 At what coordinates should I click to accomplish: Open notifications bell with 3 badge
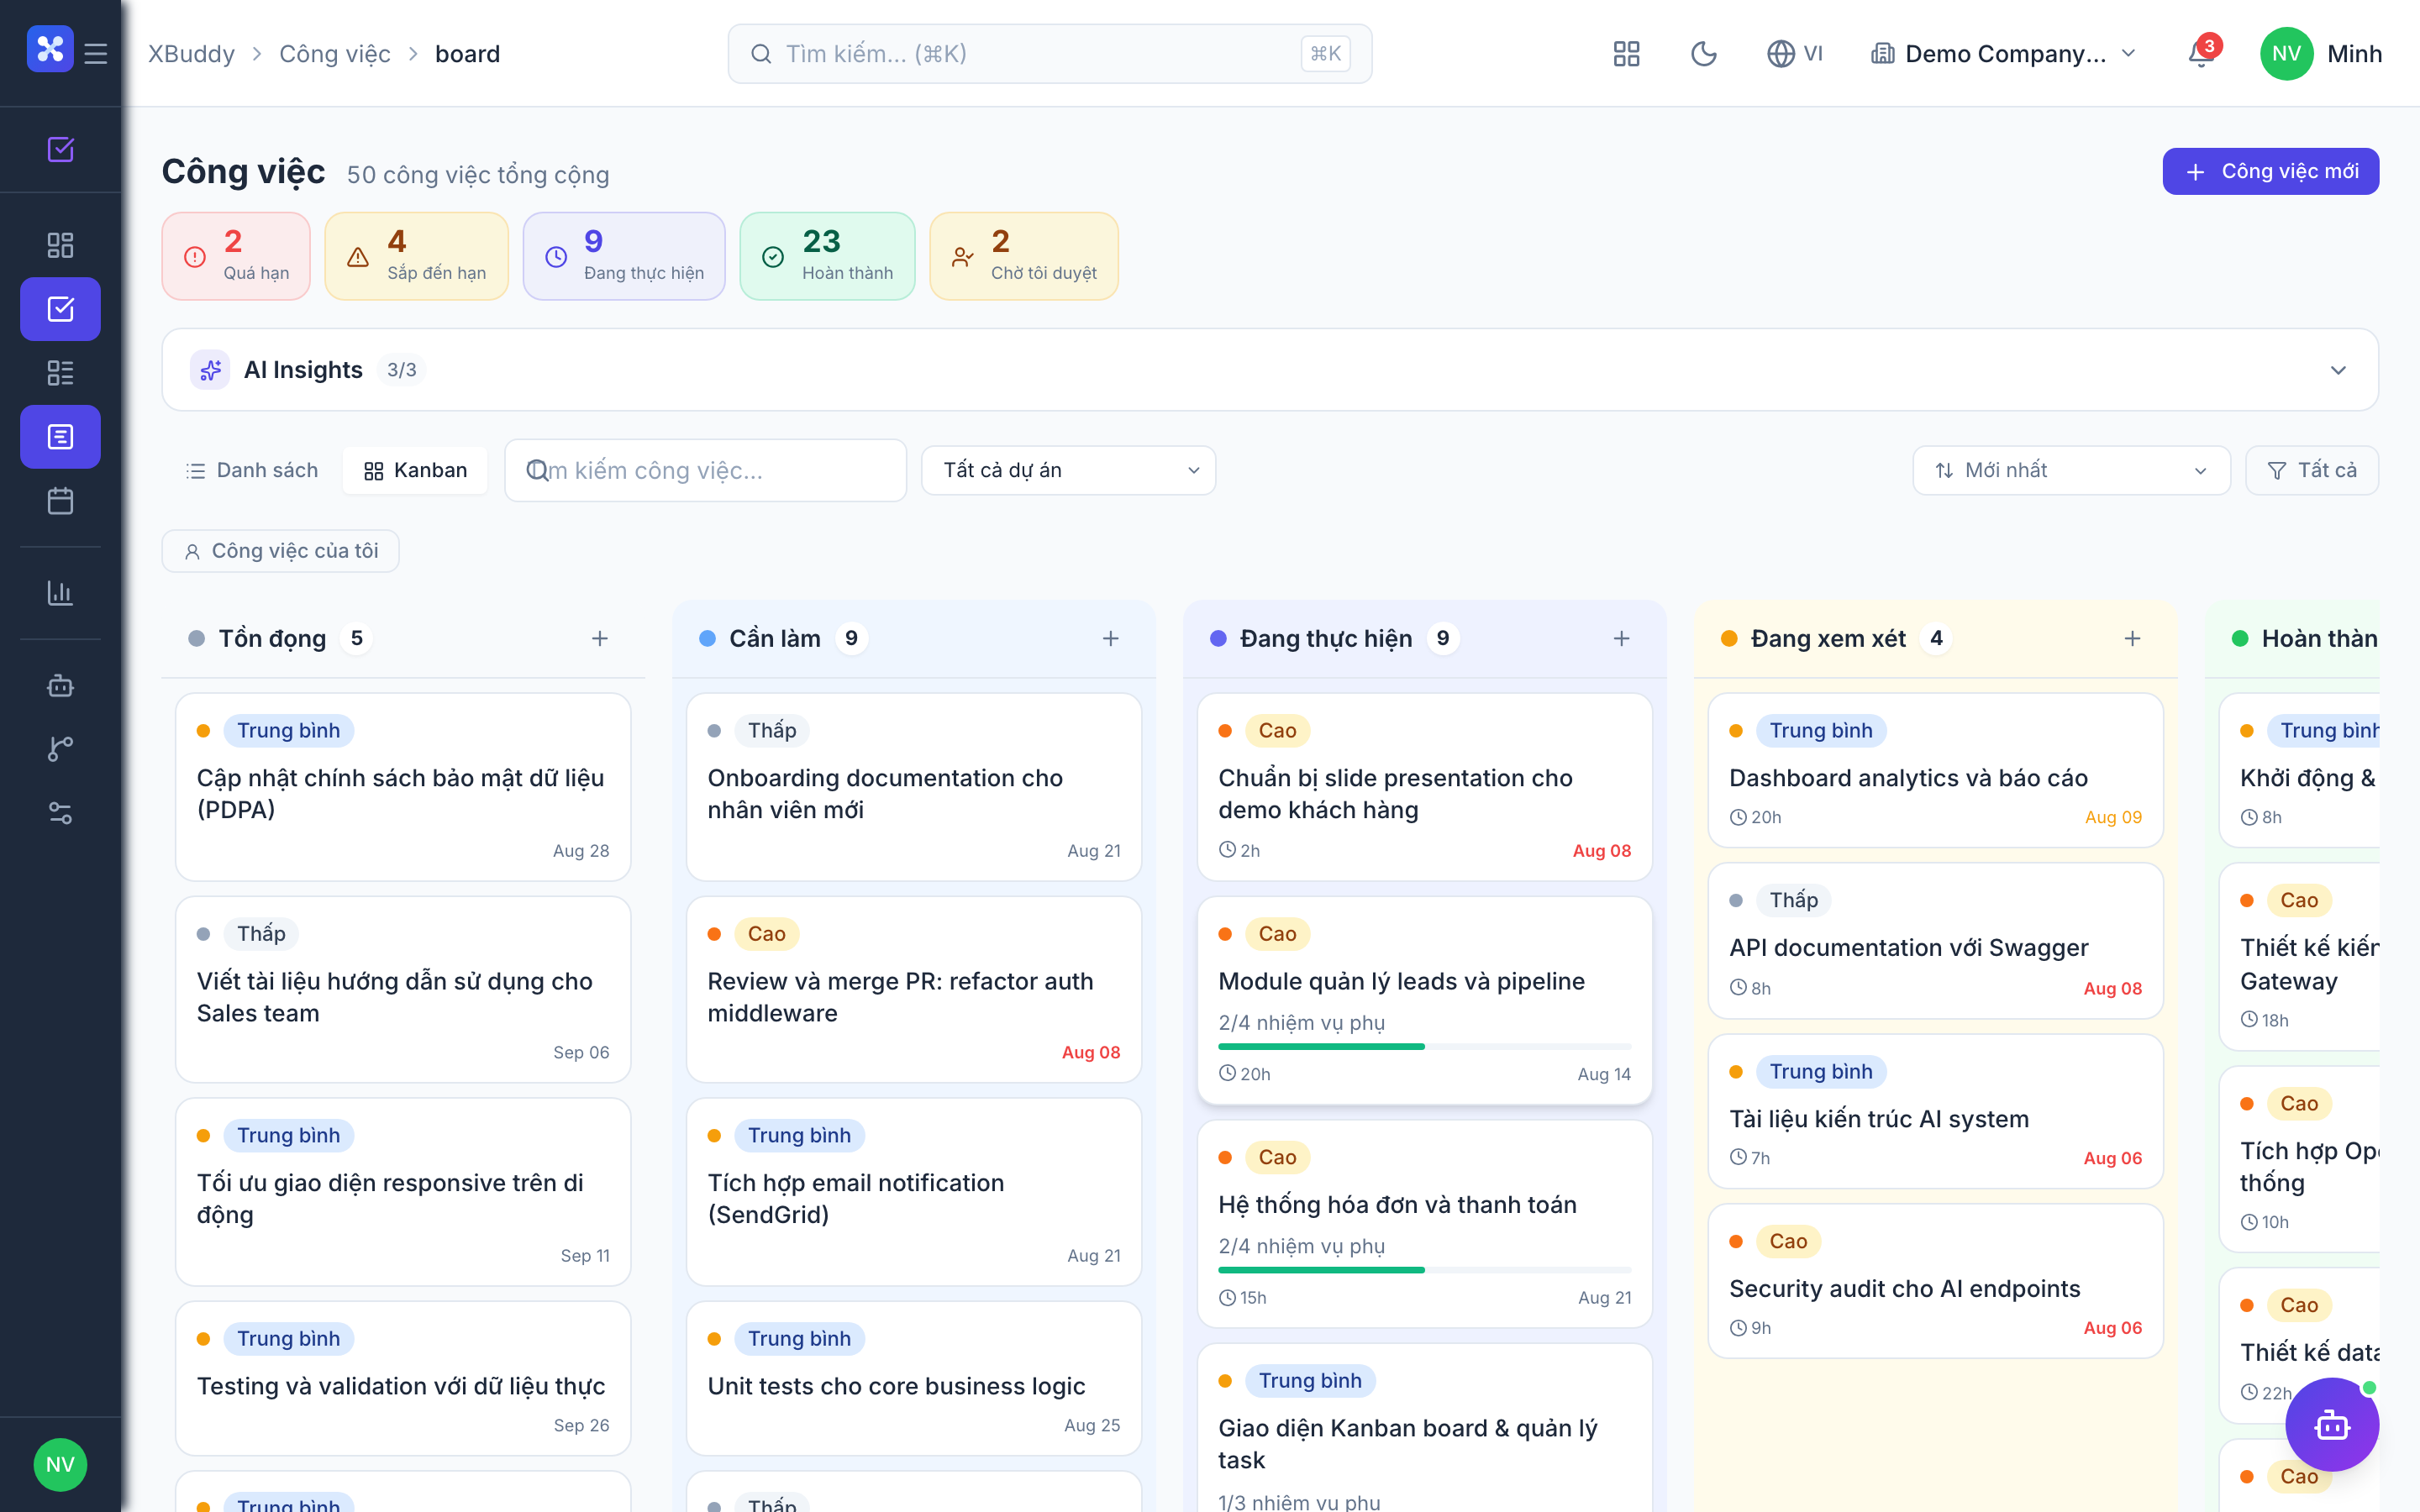[2202, 54]
